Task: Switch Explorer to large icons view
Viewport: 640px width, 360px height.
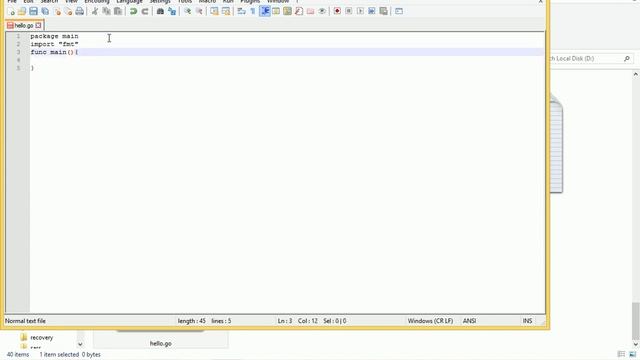Action: click(633, 354)
